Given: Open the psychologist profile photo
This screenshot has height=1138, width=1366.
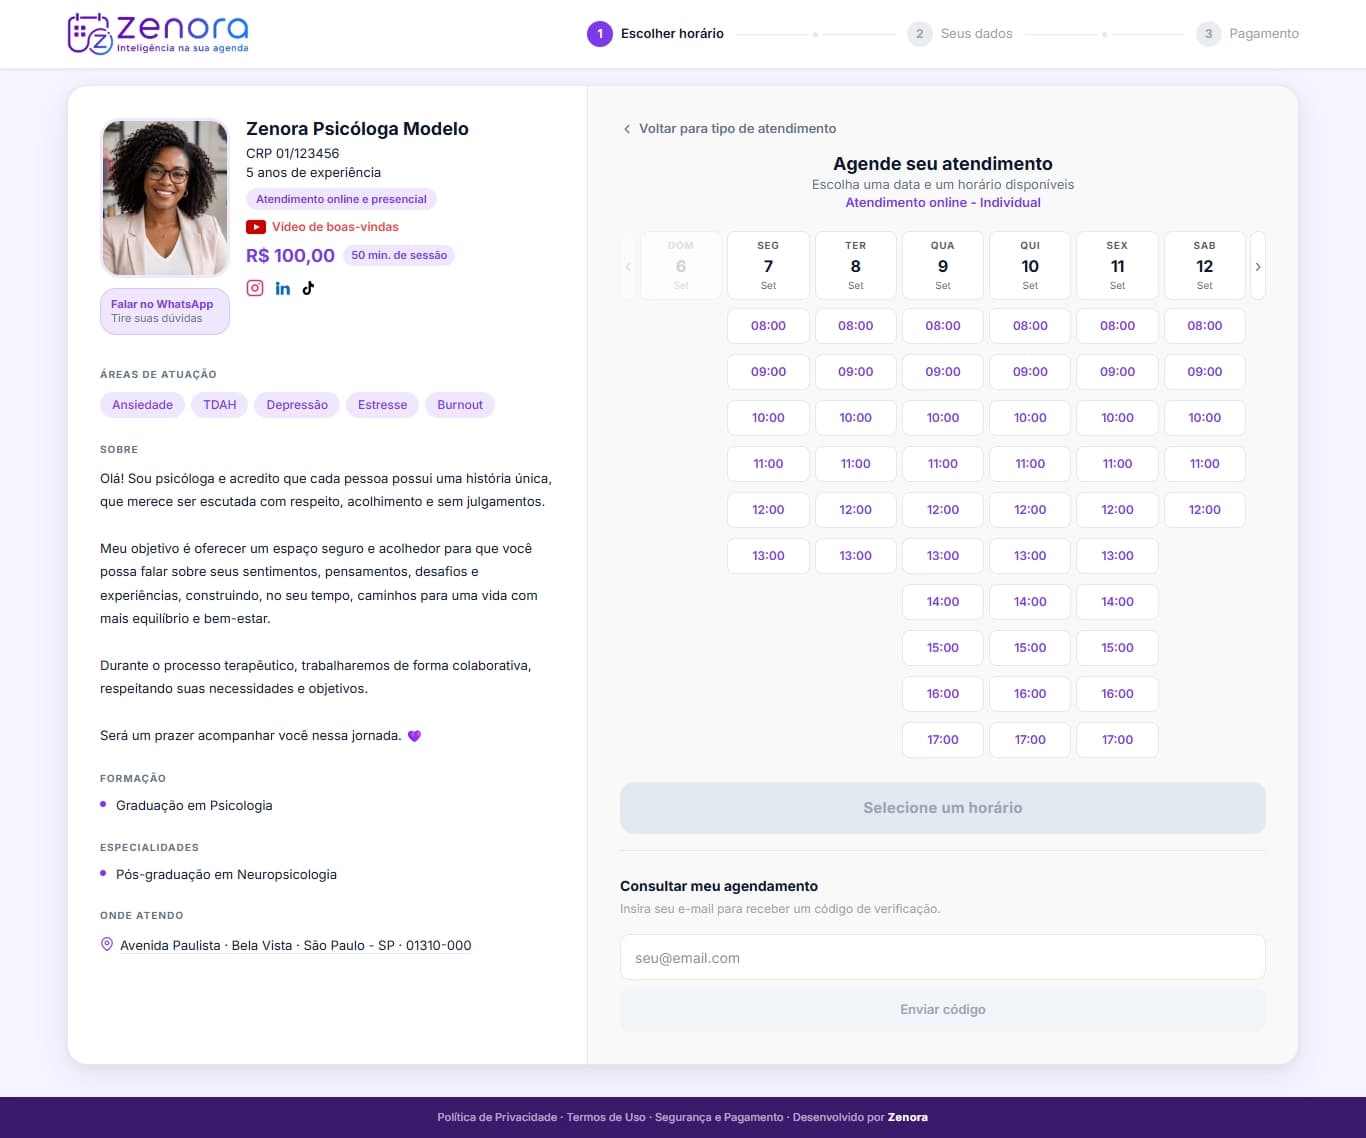Looking at the screenshot, I should (165, 198).
